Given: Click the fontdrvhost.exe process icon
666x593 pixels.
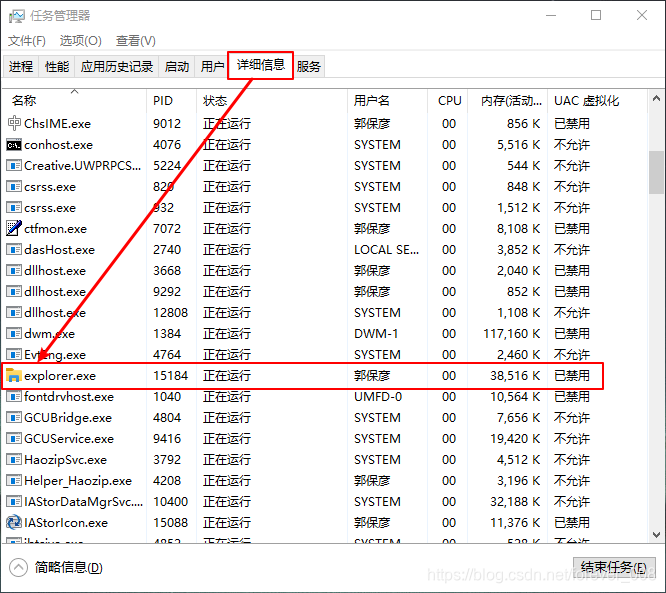Looking at the screenshot, I should pyautogui.click(x=14, y=397).
